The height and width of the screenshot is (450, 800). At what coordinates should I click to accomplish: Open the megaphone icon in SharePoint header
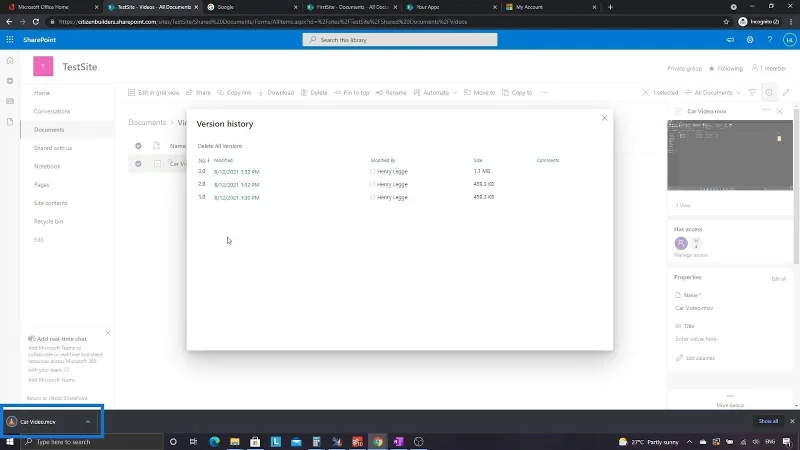[730, 39]
